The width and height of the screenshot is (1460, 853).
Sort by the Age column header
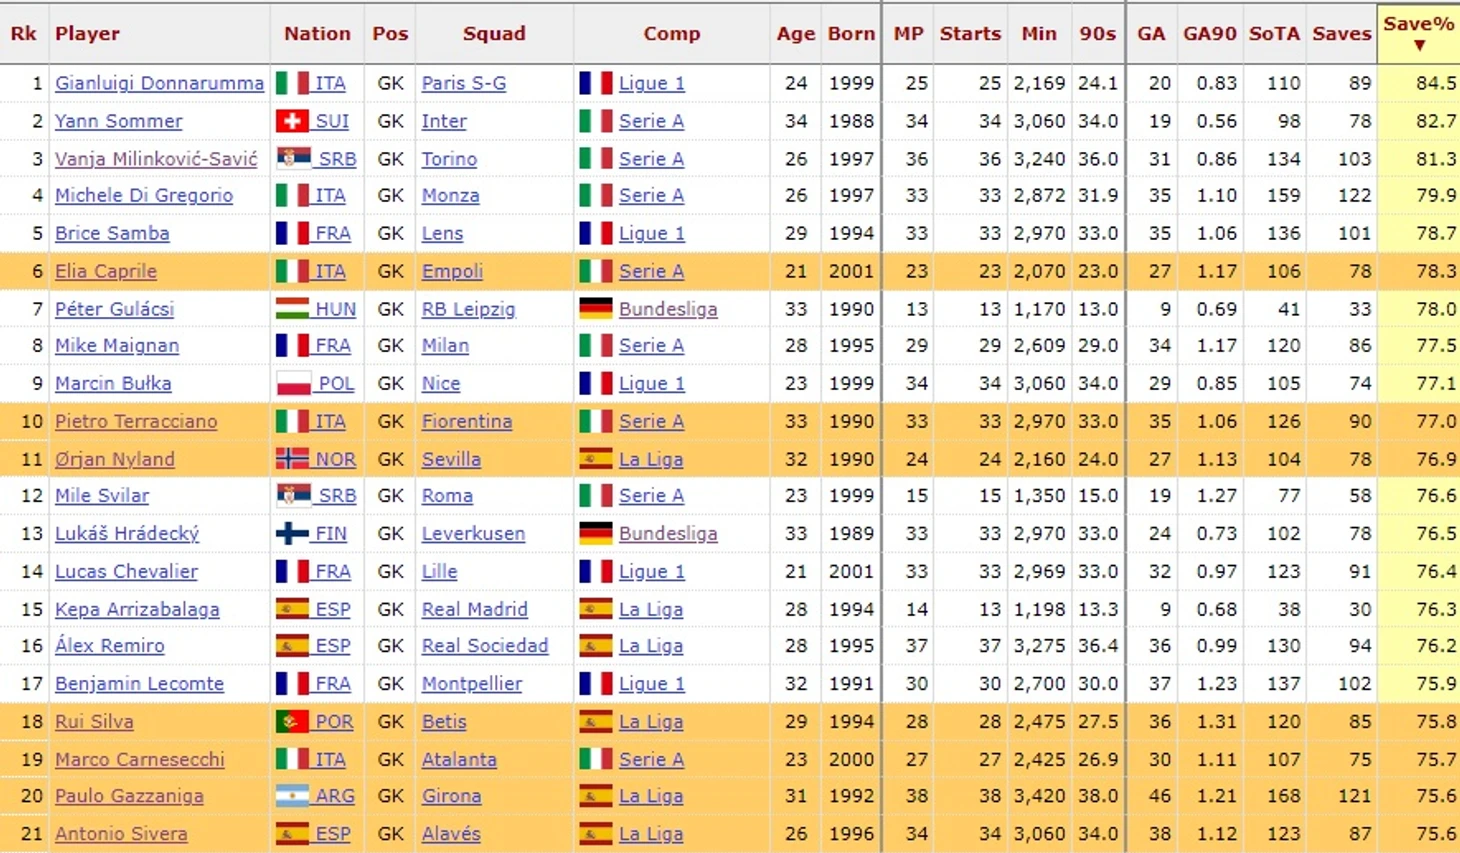(796, 34)
